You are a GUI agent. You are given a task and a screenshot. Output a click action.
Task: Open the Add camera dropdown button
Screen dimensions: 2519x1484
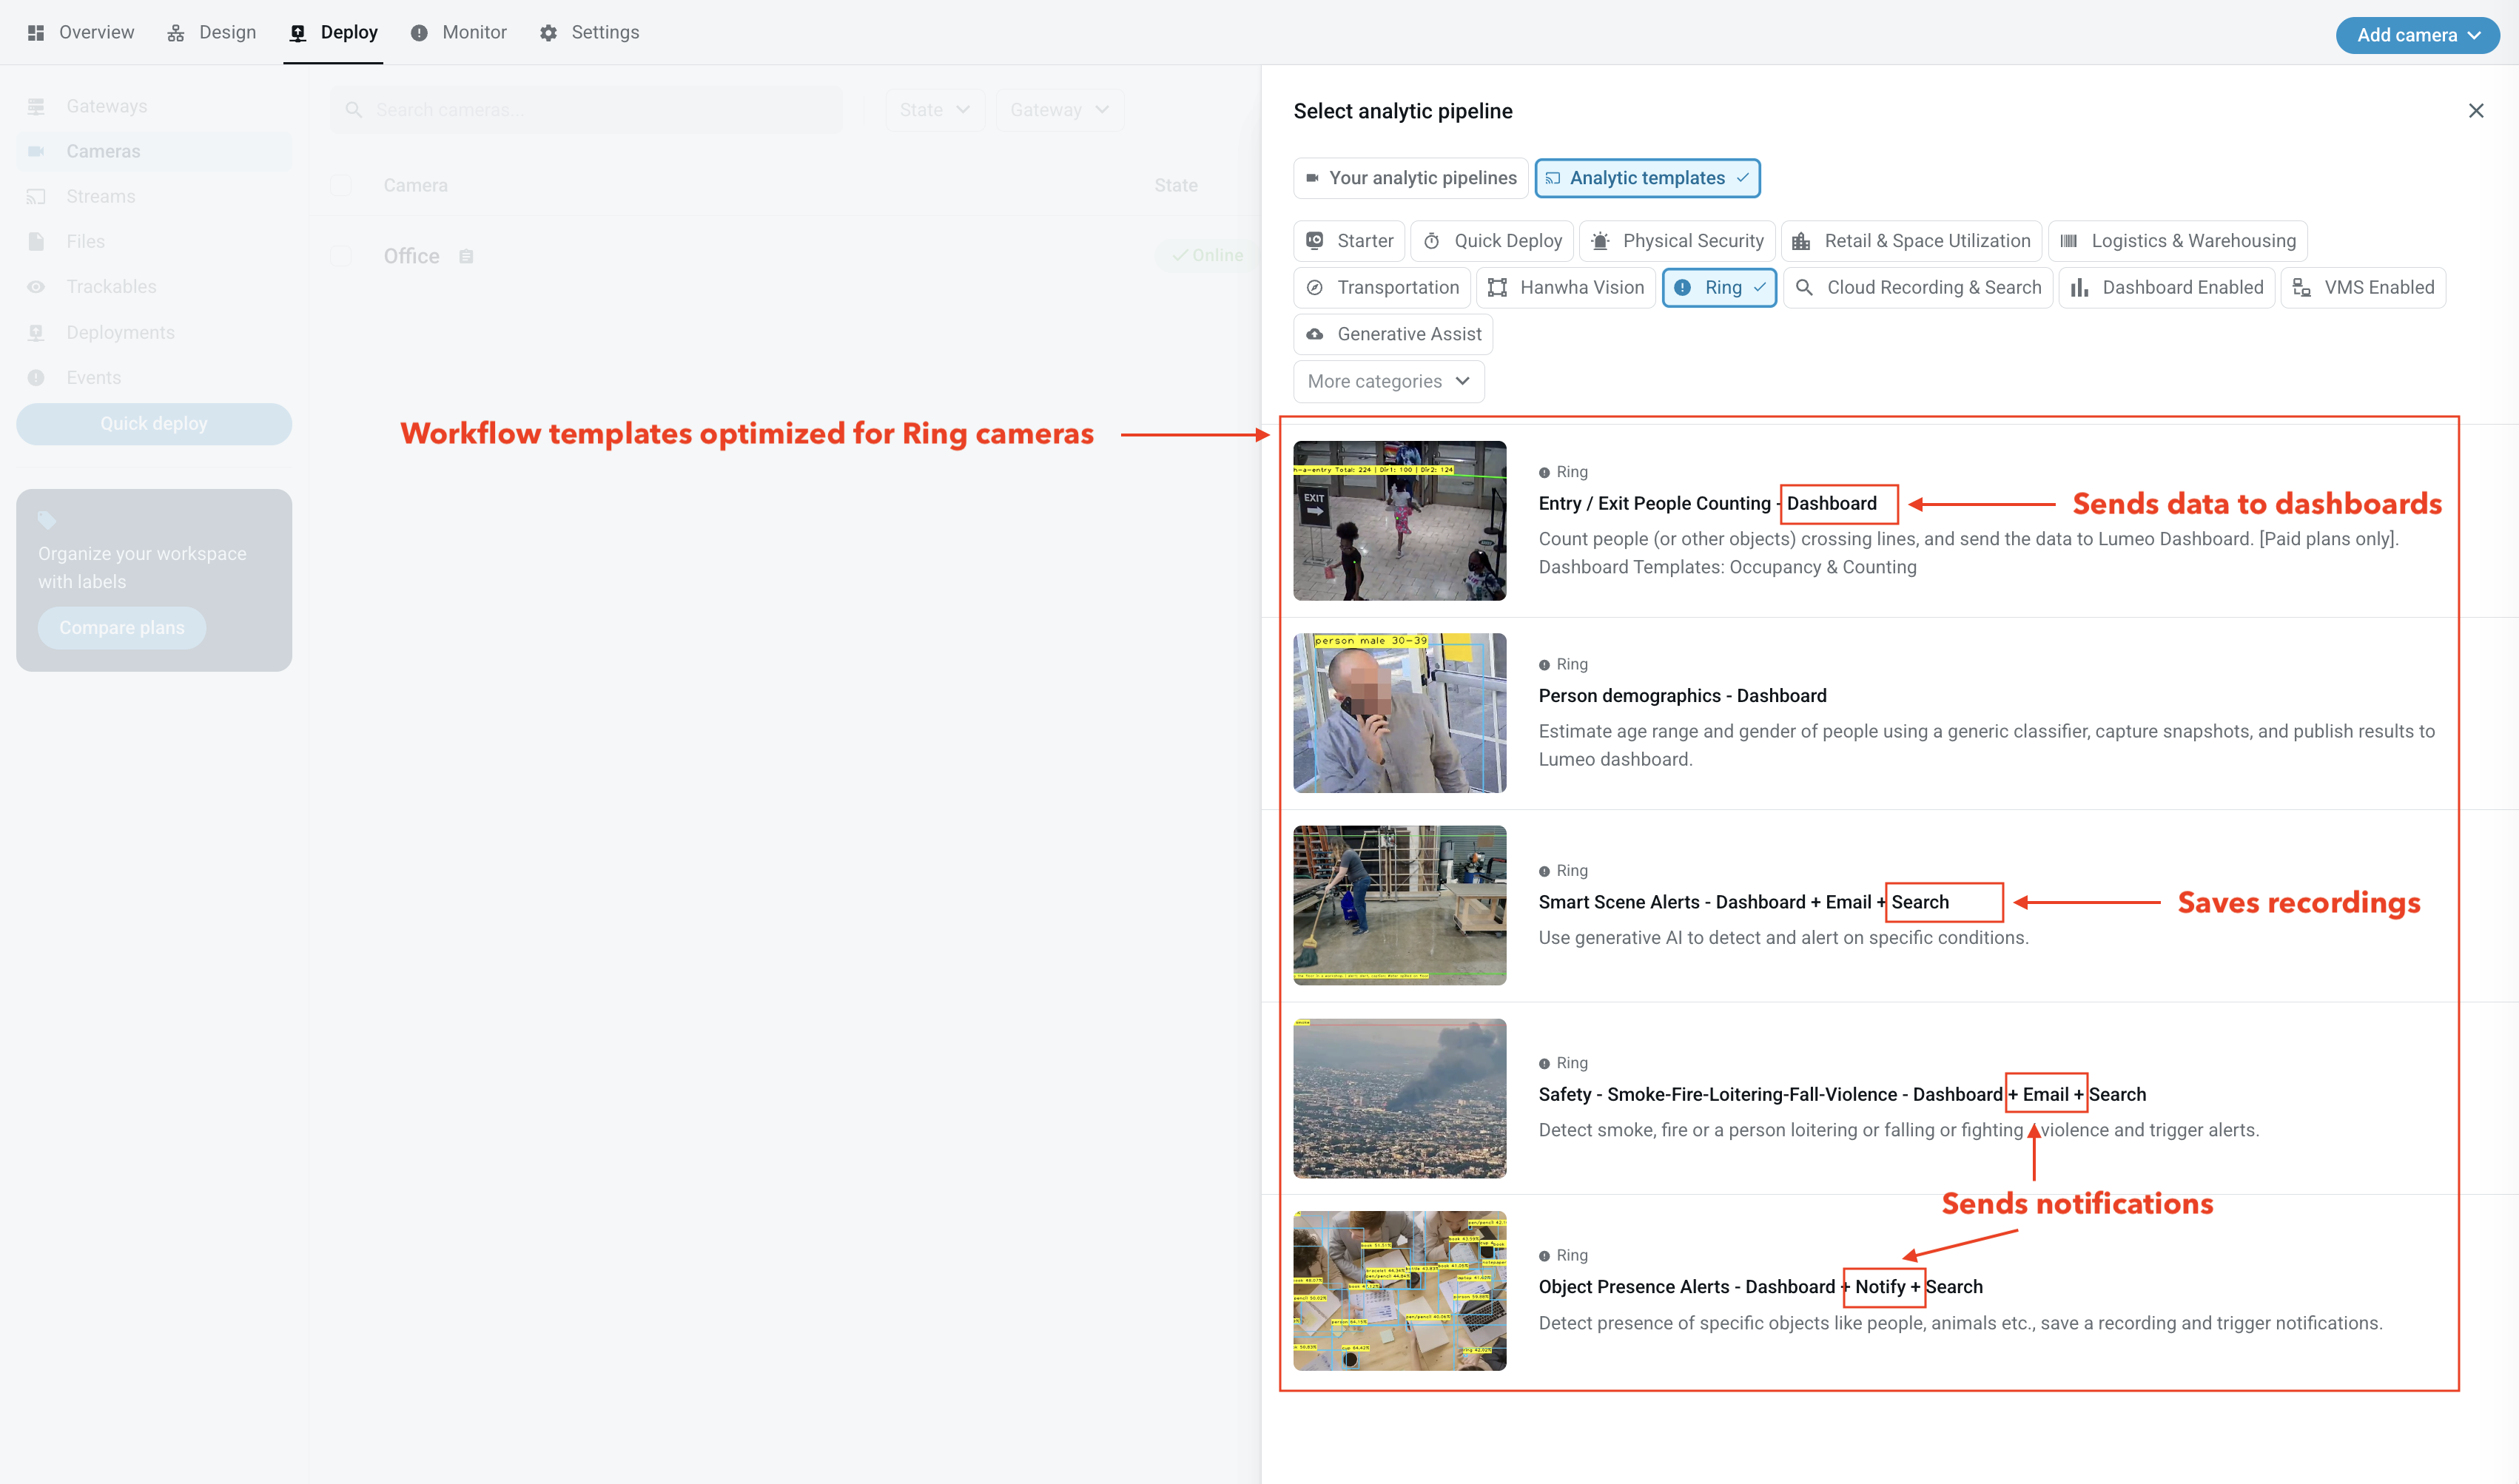(x=2417, y=35)
